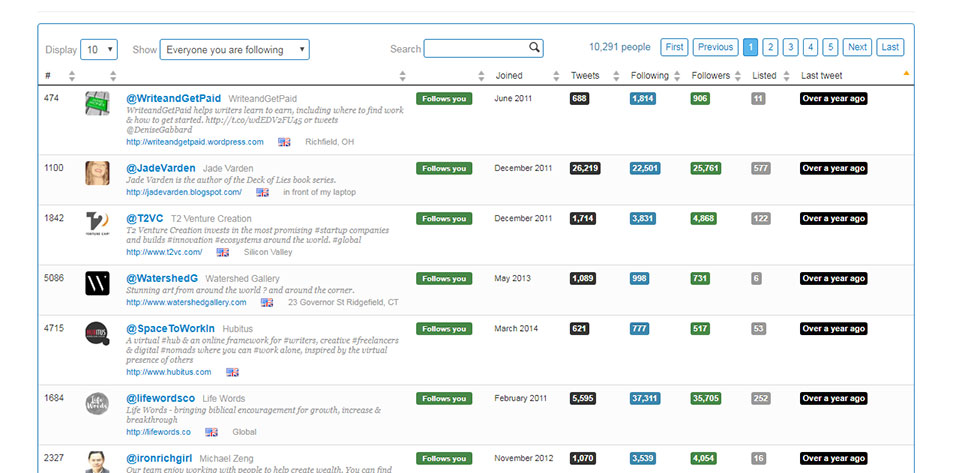Click the 26,219 tweets badge

[585, 168]
